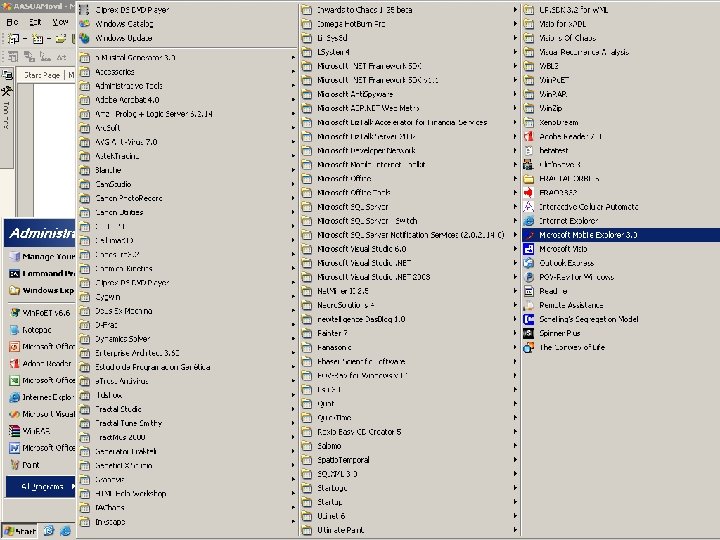Image resolution: width=720 pixels, height=540 pixels.
Task: Click the All Programs button
Action: tap(40, 487)
